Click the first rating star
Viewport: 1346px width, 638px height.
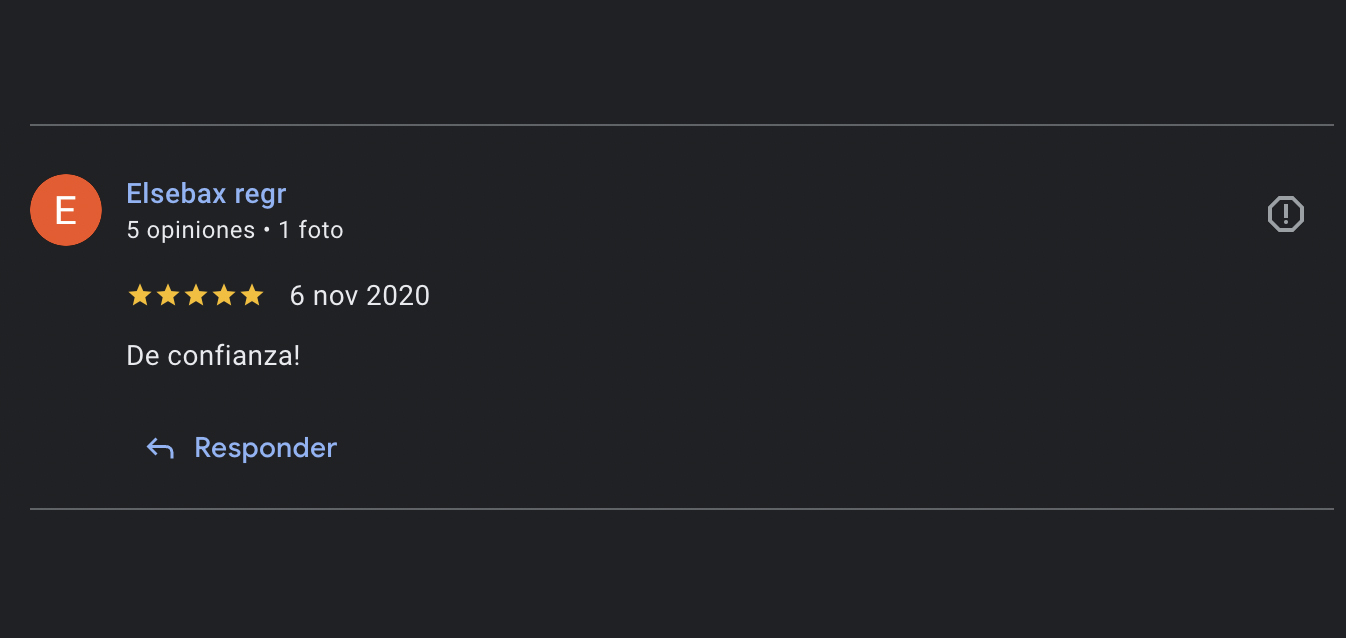click(140, 295)
